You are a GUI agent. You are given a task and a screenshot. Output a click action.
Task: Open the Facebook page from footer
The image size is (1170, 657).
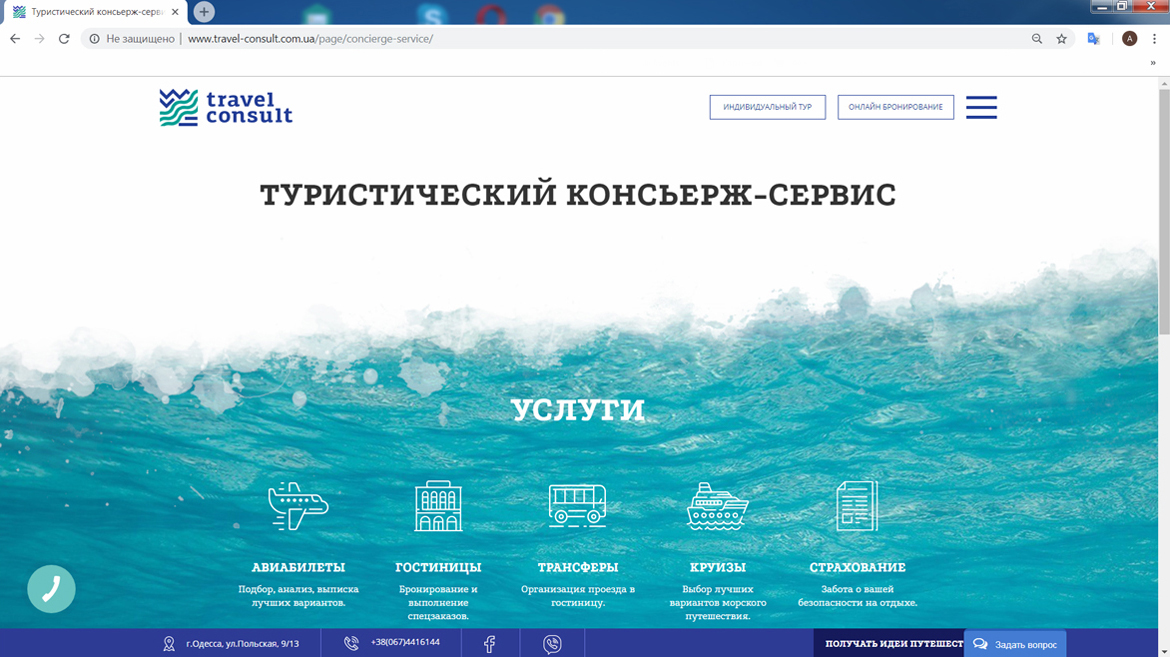tap(489, 644)
